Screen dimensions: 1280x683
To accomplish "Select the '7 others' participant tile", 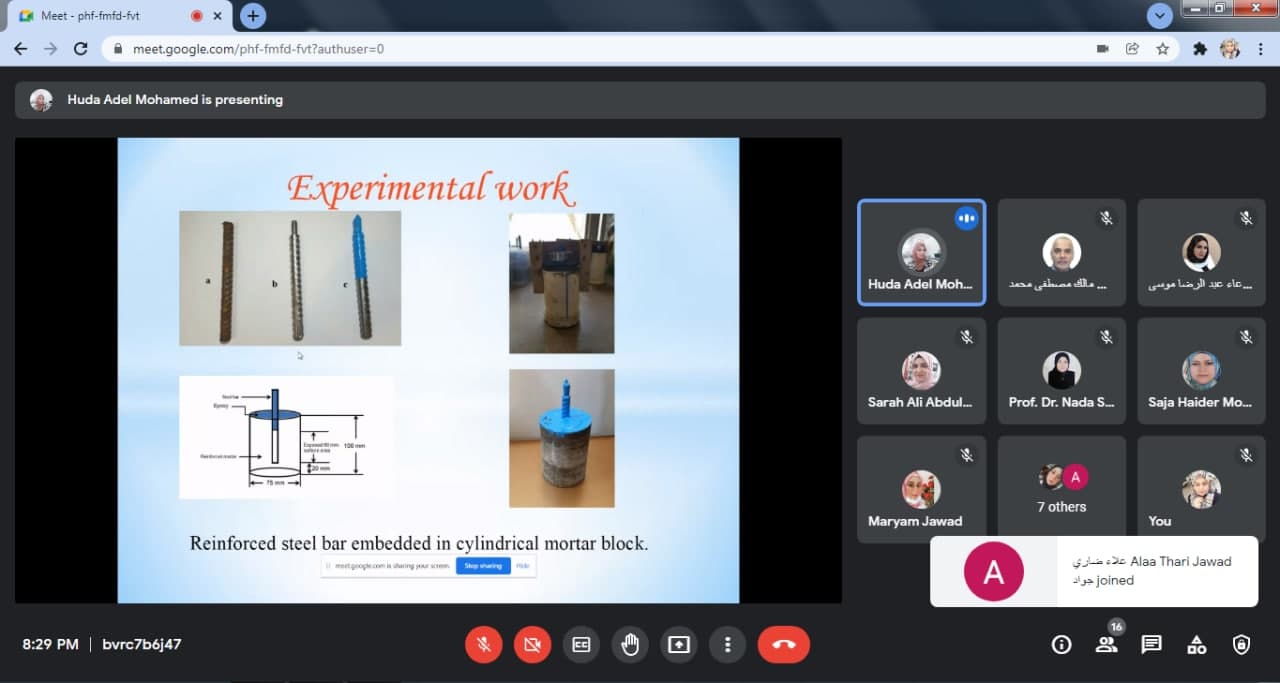I will pos(1061,490).
